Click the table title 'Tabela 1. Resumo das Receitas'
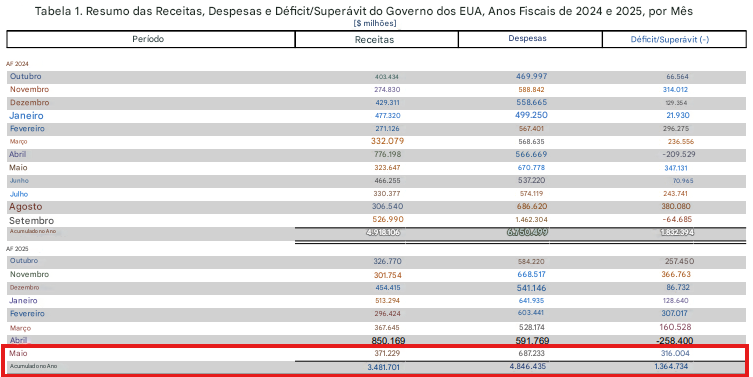This screenshot has height=377, width=753. pos(364,11)
